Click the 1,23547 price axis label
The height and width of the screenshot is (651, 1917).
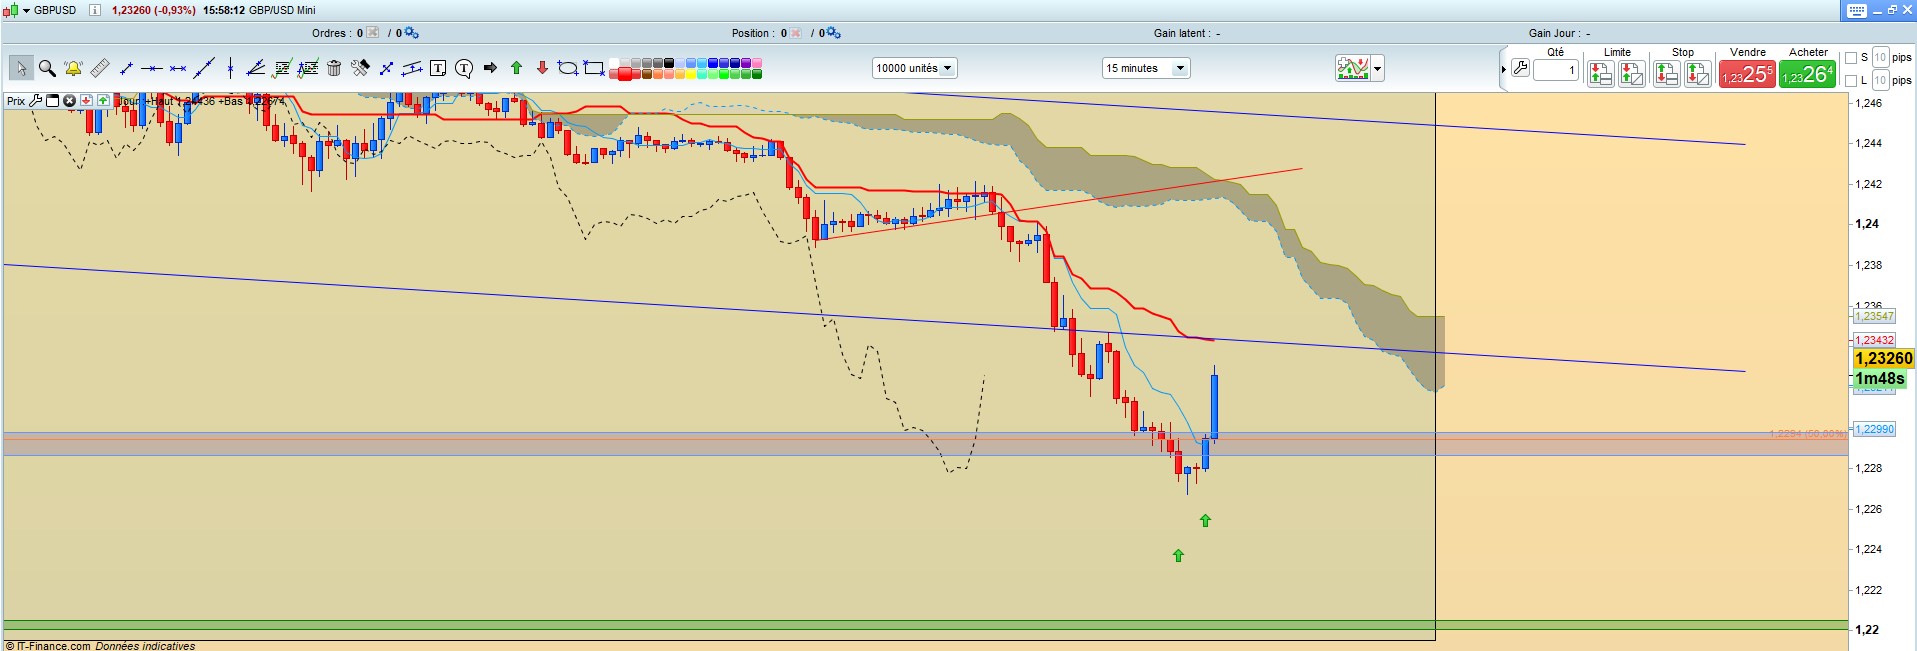pos(1874,316)
